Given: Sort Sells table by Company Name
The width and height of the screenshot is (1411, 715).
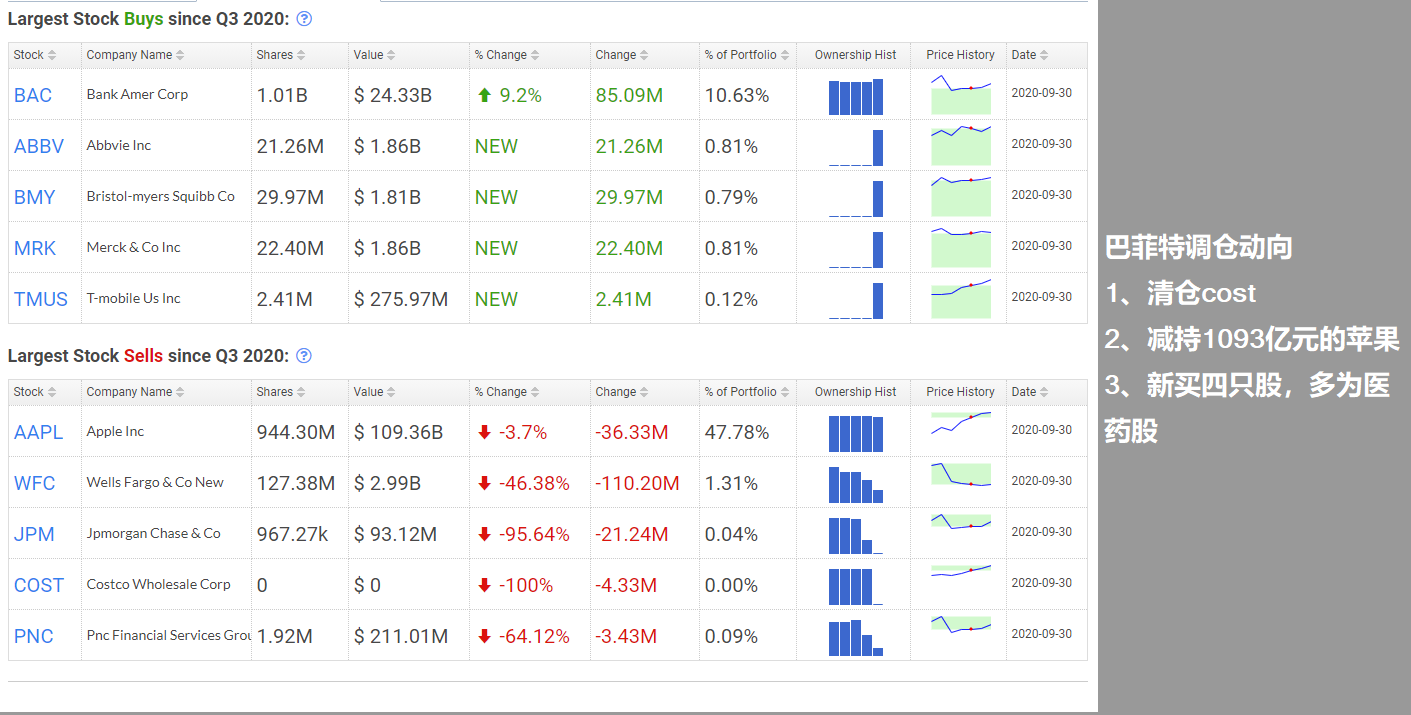Looking at the screenshot, I should tap(135, 392).
